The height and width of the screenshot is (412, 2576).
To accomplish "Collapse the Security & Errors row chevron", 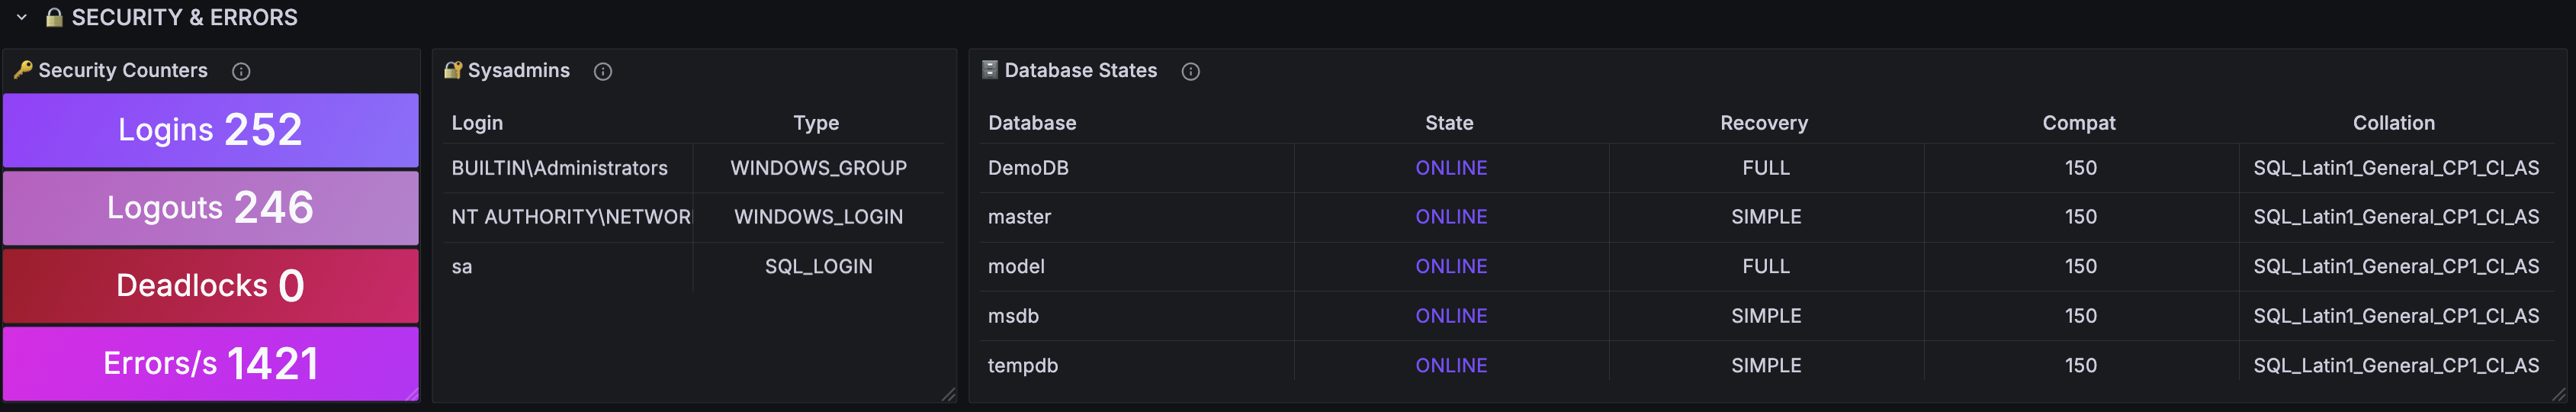I will [x=21, y=17].
